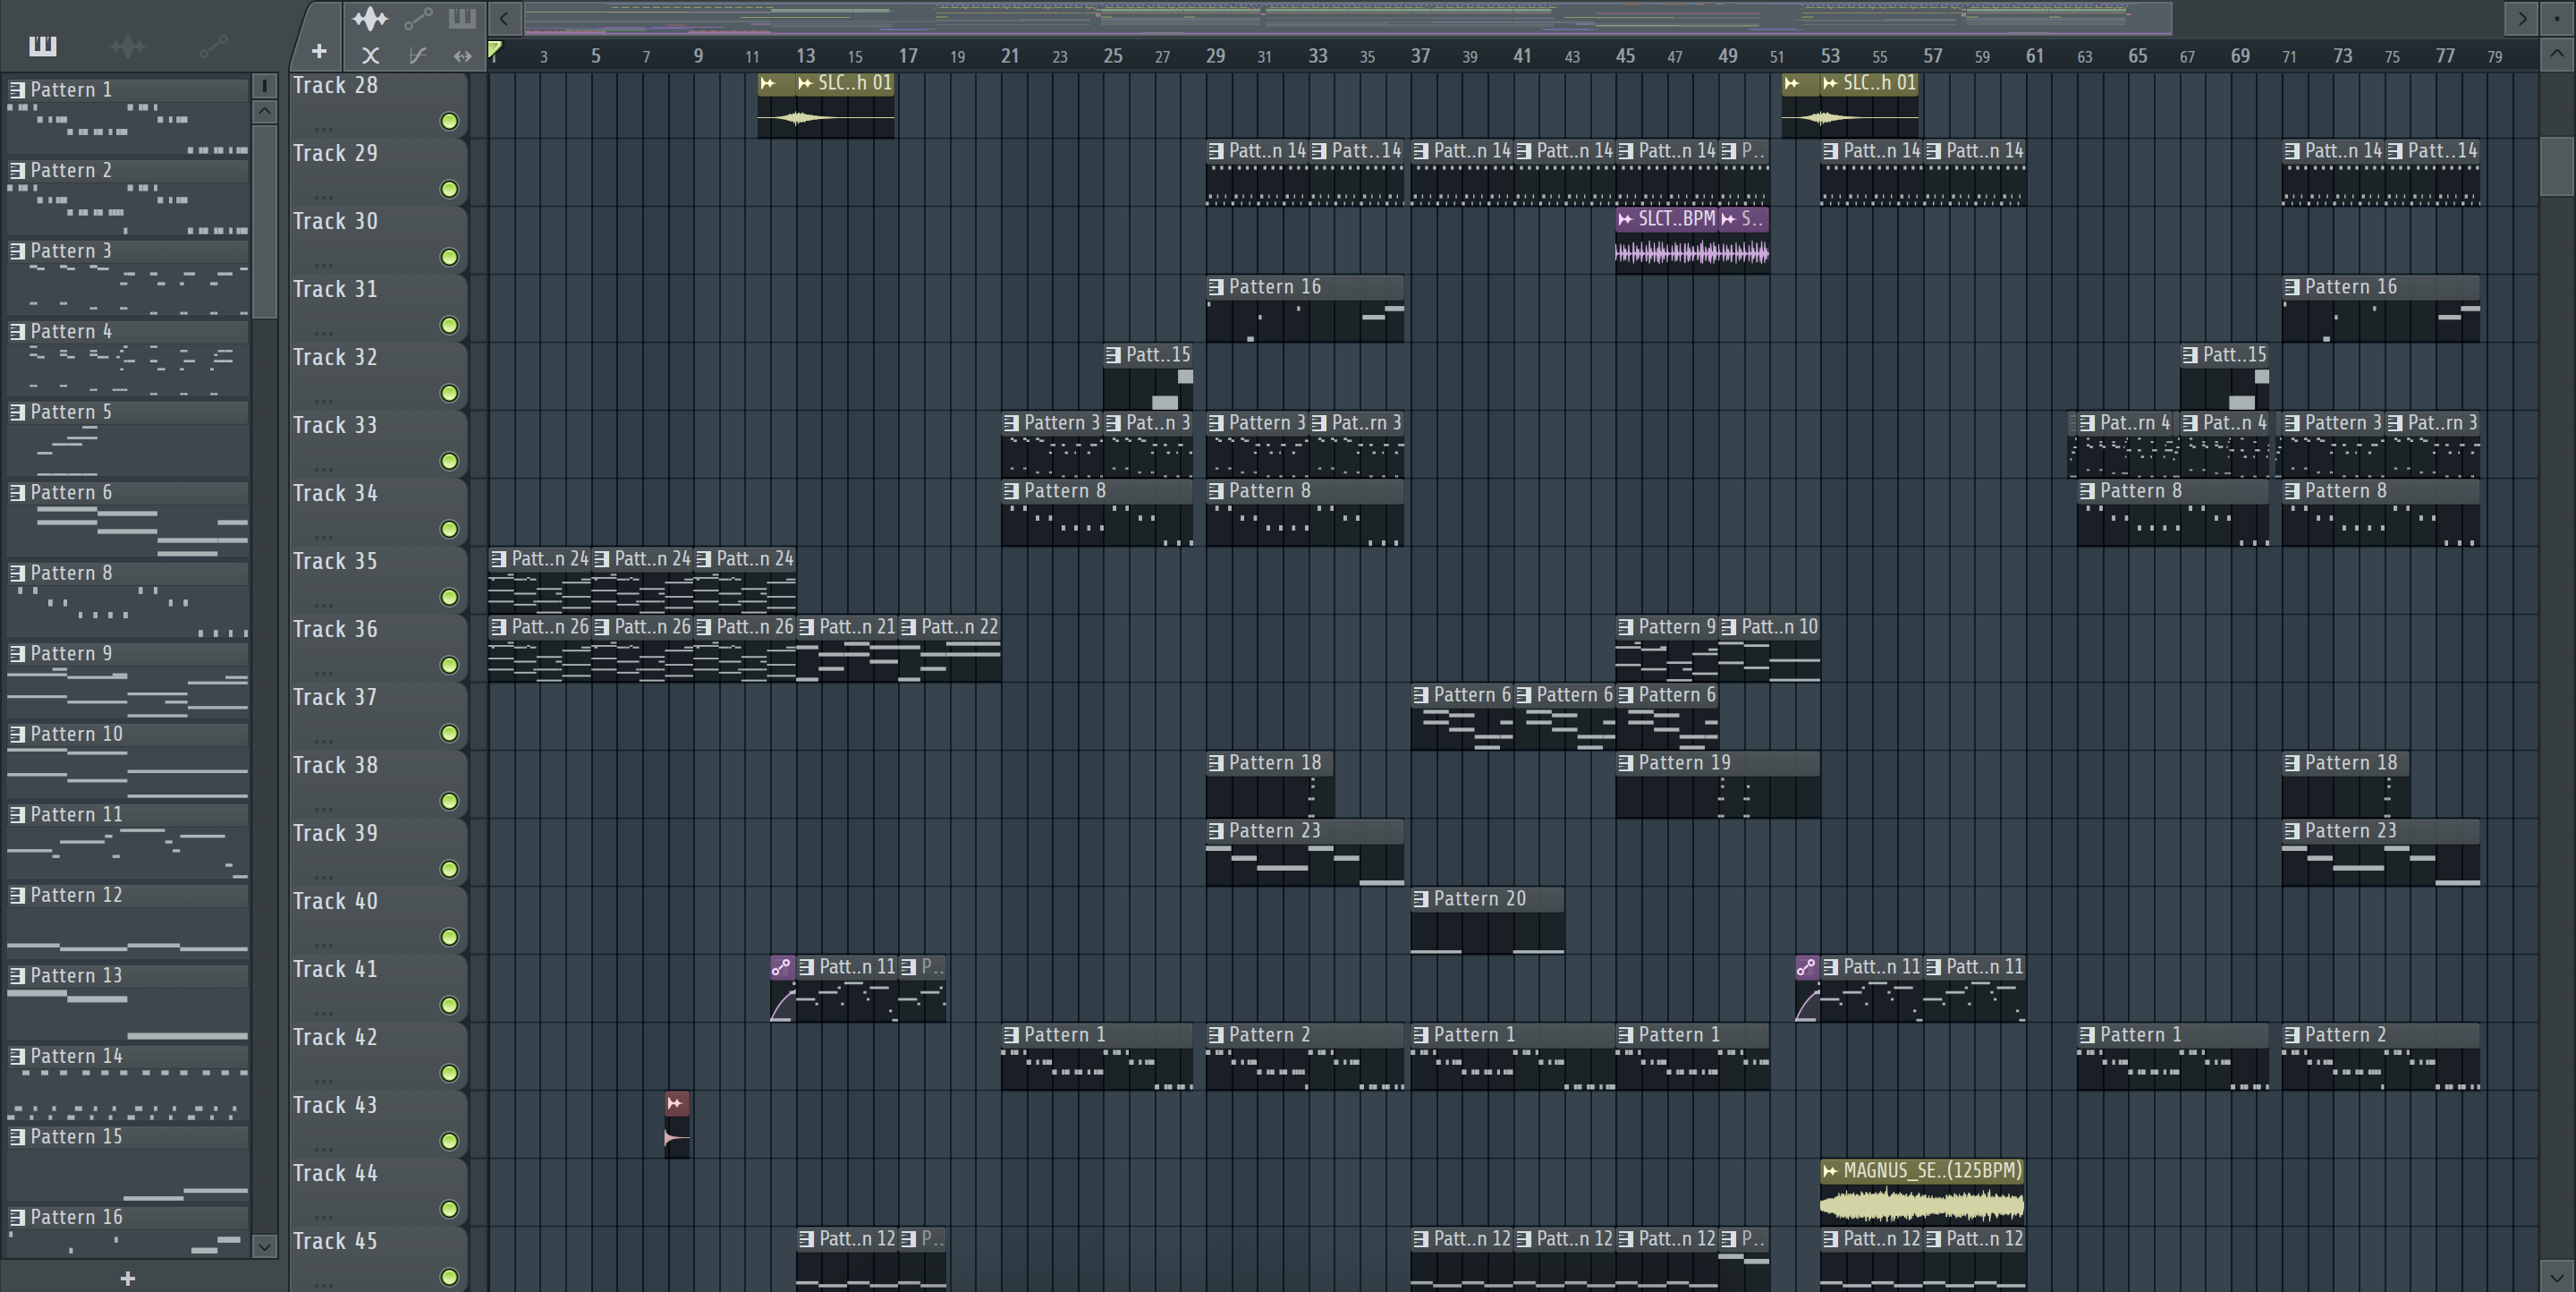Toggle the X crossfade icon
This screenshot has width=2576, height=1292.
point(370,56)
